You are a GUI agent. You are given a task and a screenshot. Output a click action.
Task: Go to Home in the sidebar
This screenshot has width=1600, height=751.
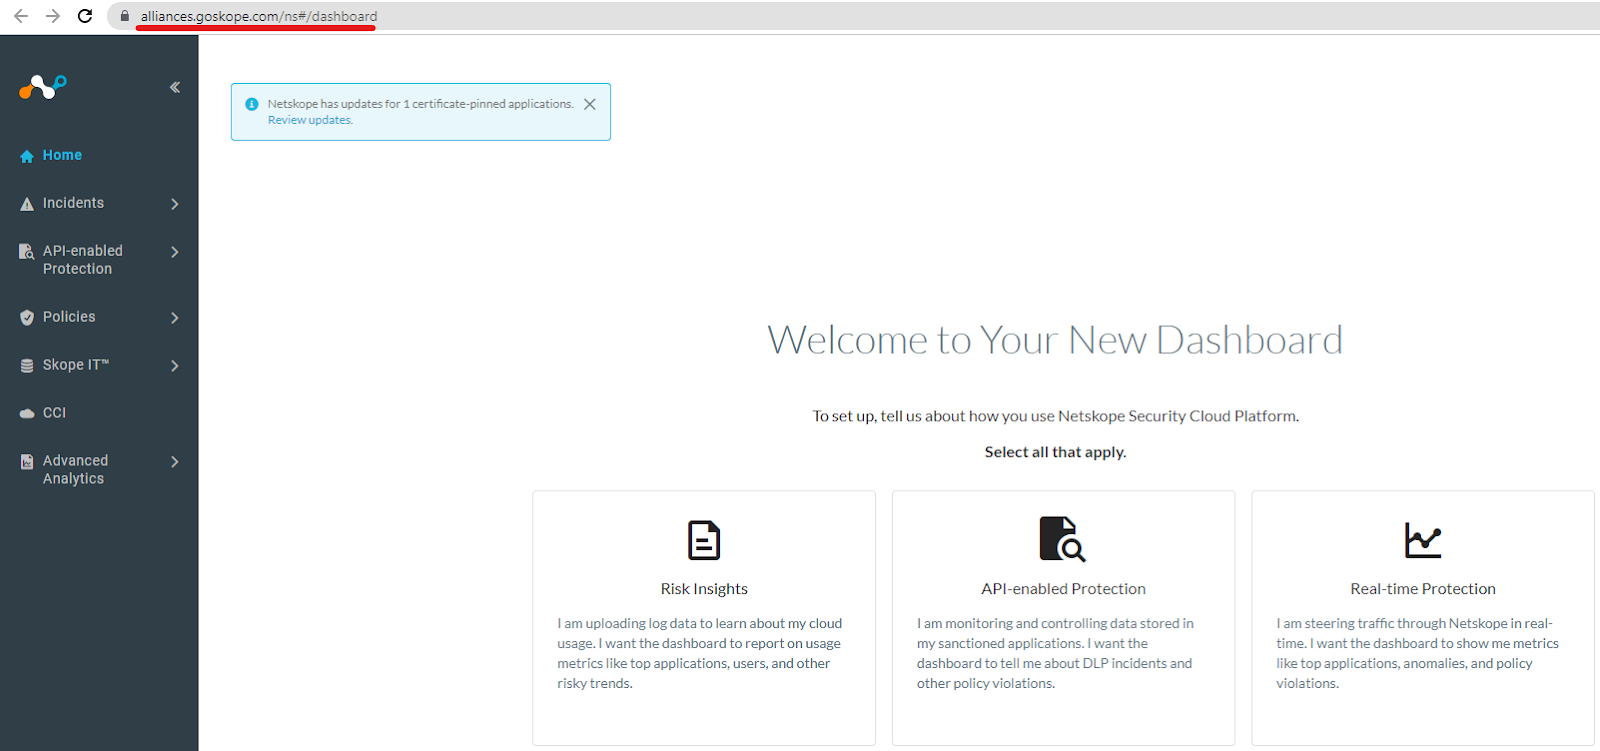click(62, 156)
